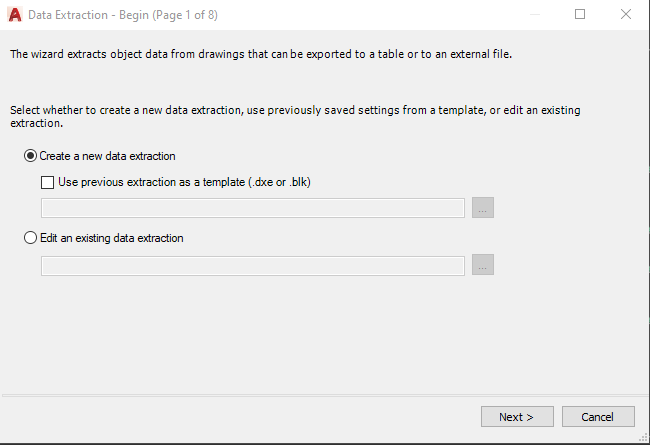Click the 'Edit an existing data extraction' label text
This screenshot has height=445, width=650.
111,238
